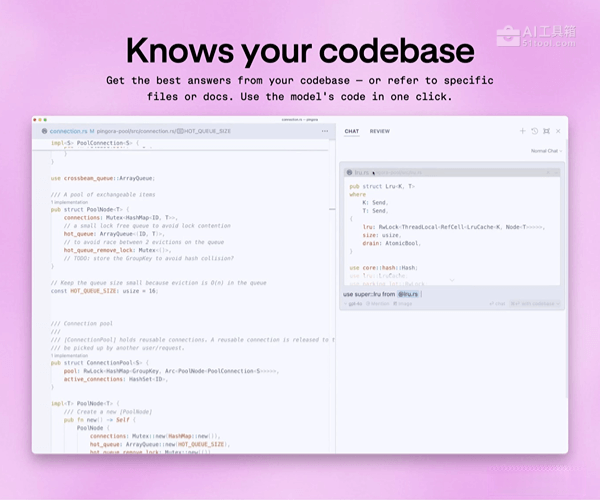Open chat history clock icon

[x=534, y=131]
